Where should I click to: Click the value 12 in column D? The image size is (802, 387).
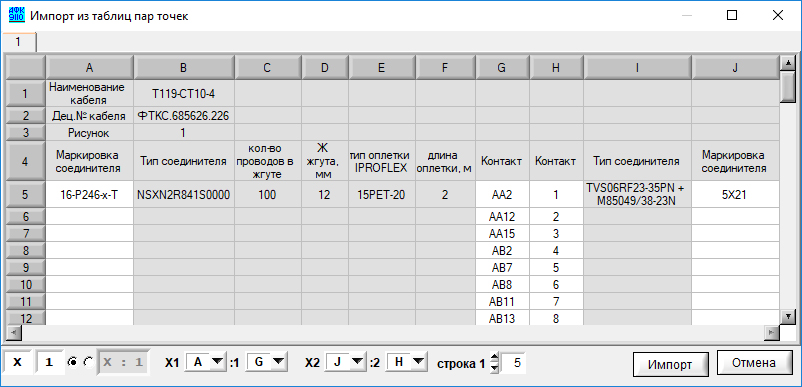tap(325, 194)
